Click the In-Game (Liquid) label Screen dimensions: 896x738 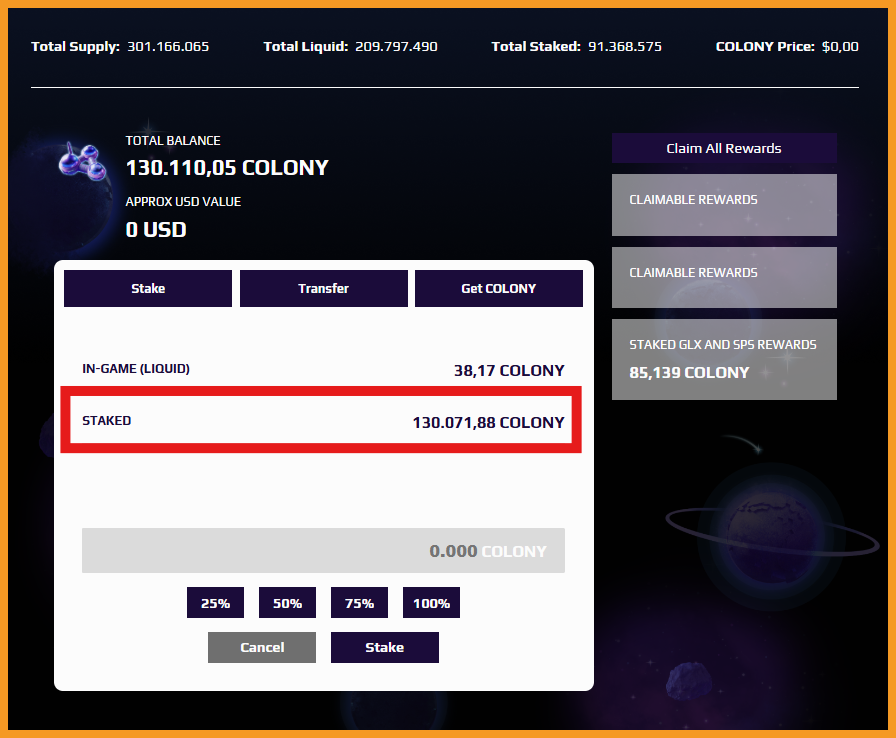[136, 369]
